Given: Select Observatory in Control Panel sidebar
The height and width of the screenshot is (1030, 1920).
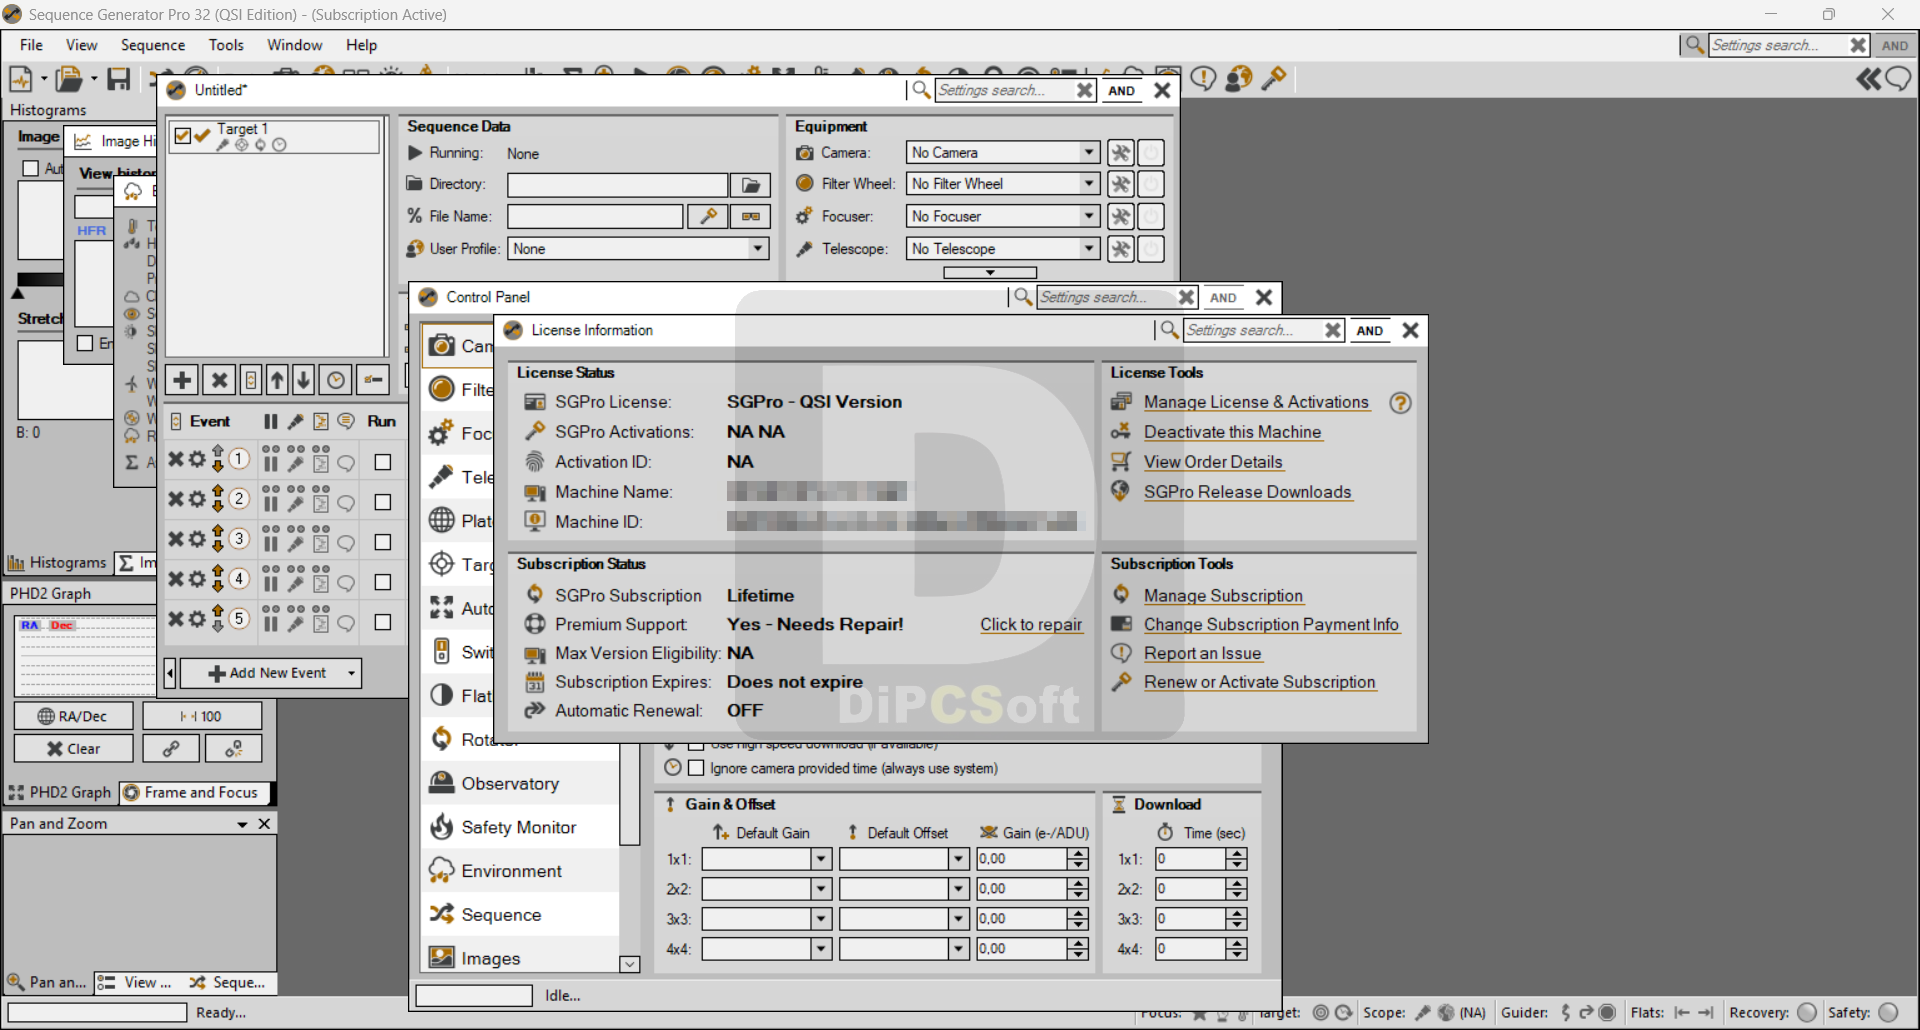Looking at the screenshot, I should pyautogui.click(x=520, y=784).
